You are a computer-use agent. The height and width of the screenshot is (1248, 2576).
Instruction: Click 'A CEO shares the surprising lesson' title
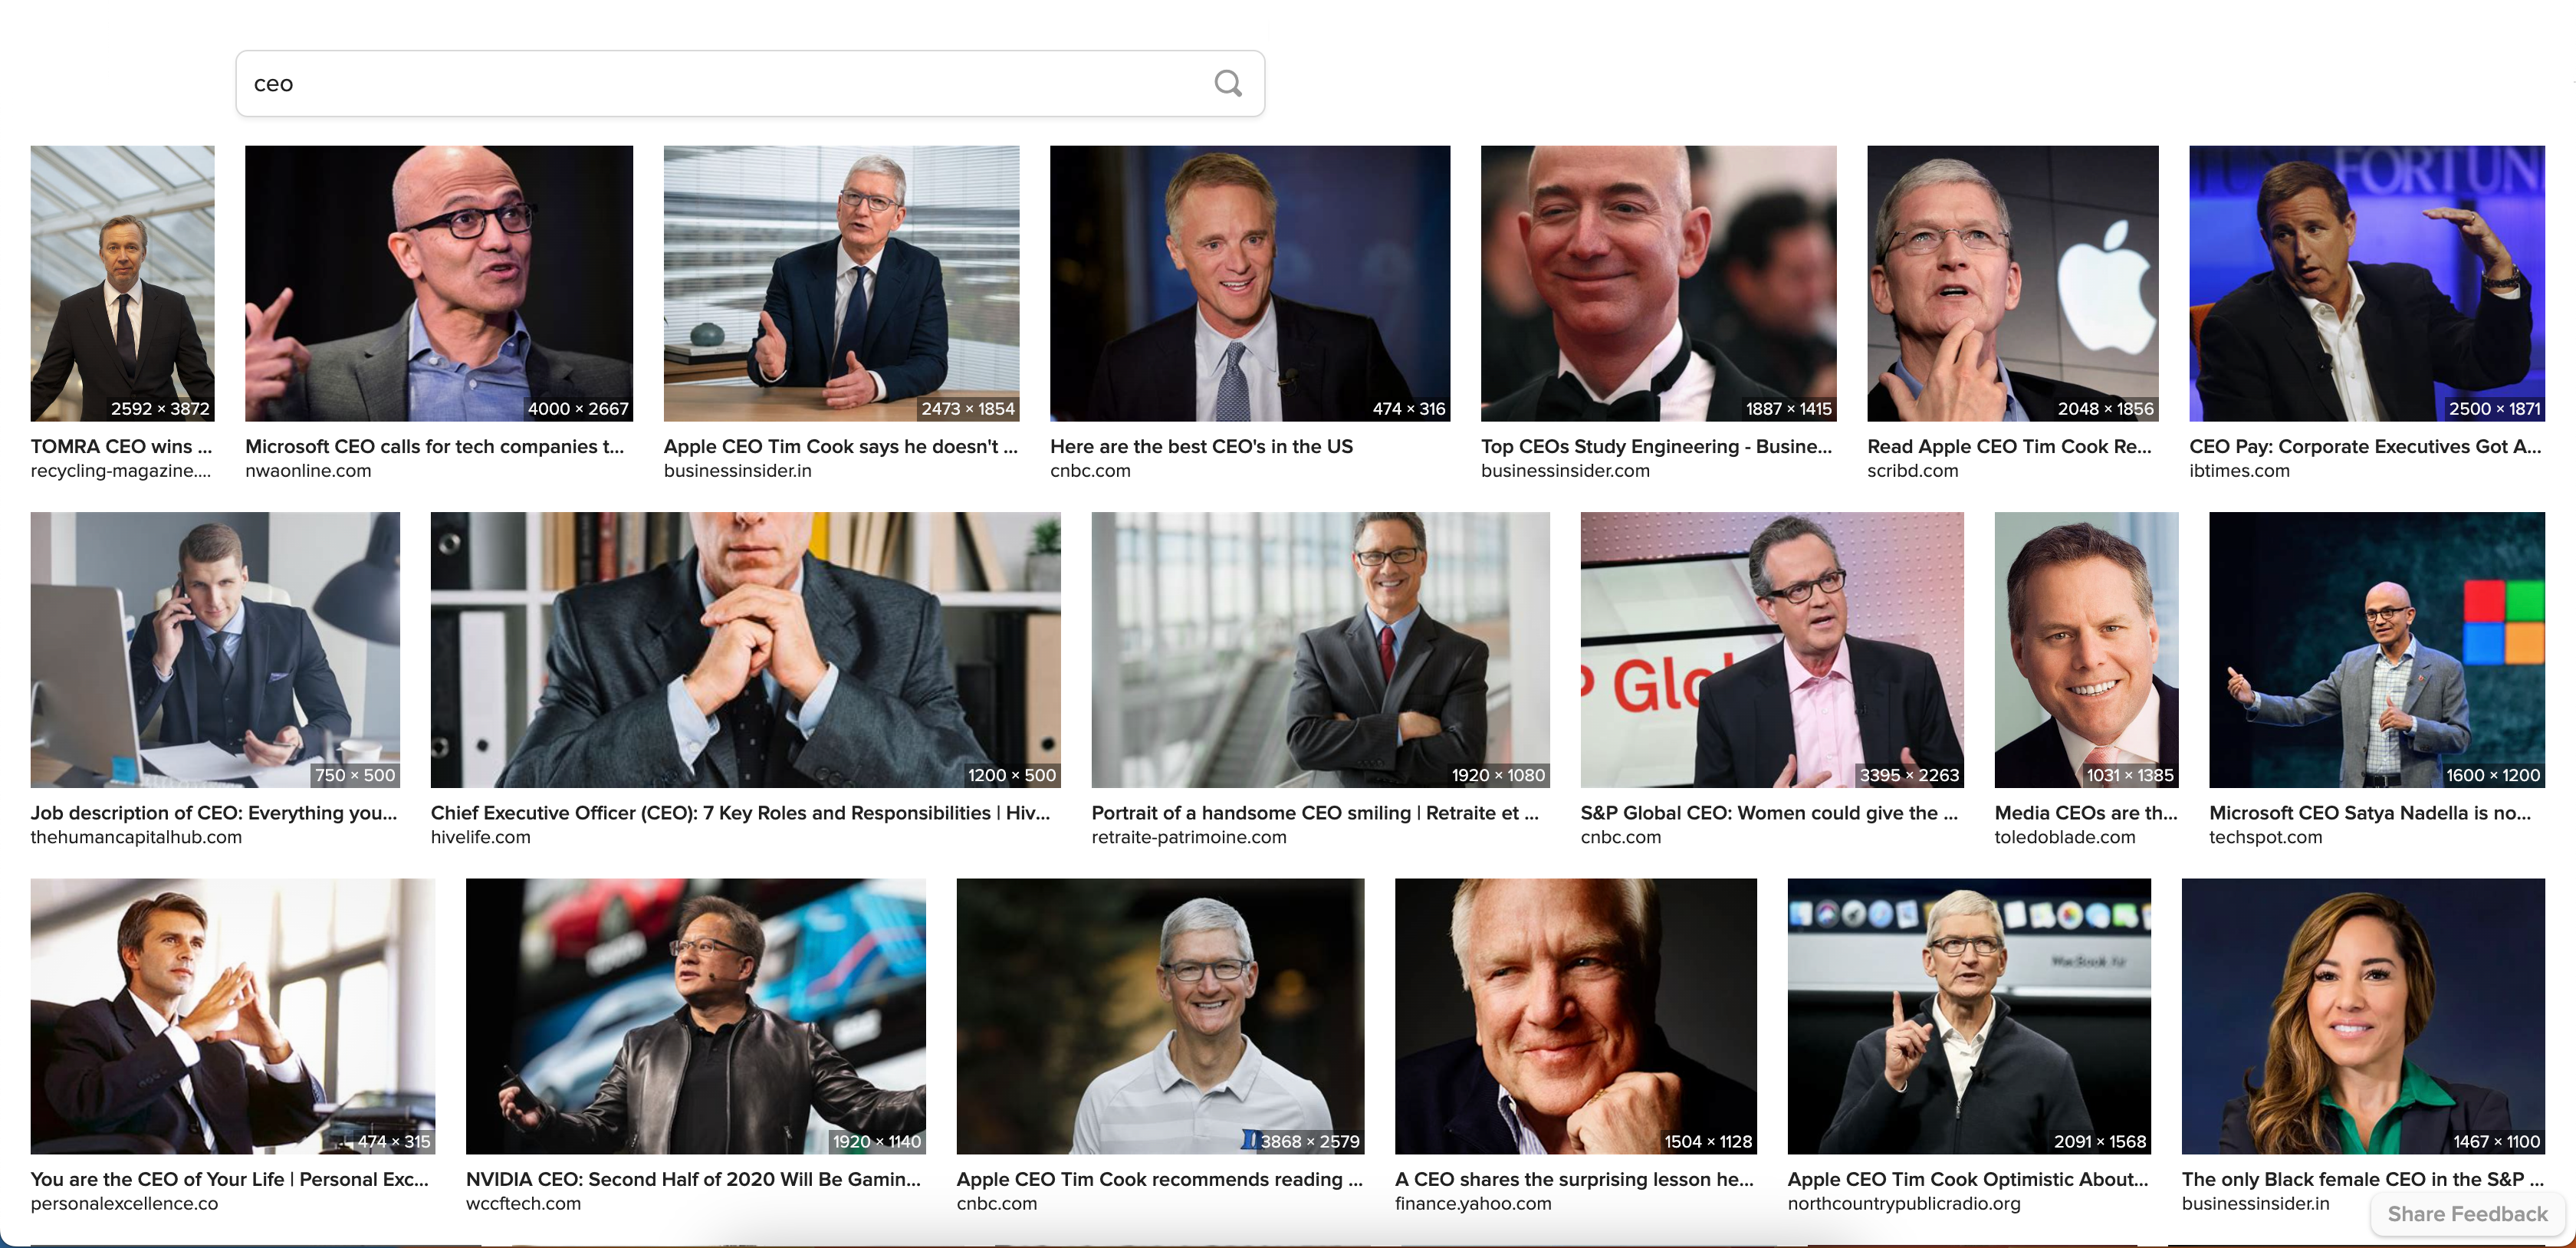click(1574, 1179)
